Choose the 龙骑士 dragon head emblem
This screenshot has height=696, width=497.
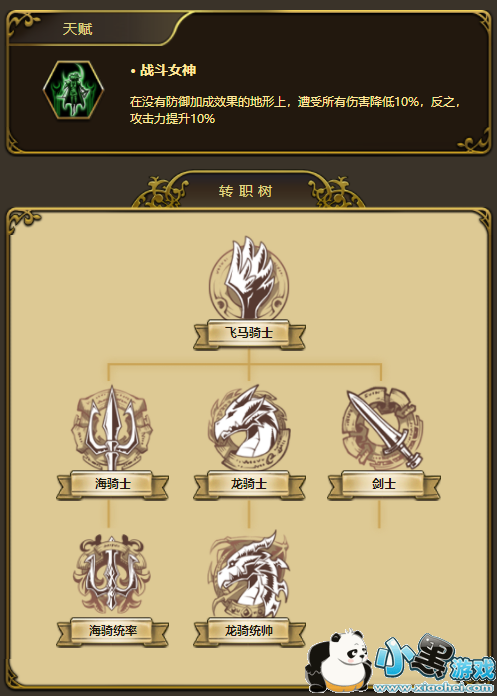click(x=249, y=428)
